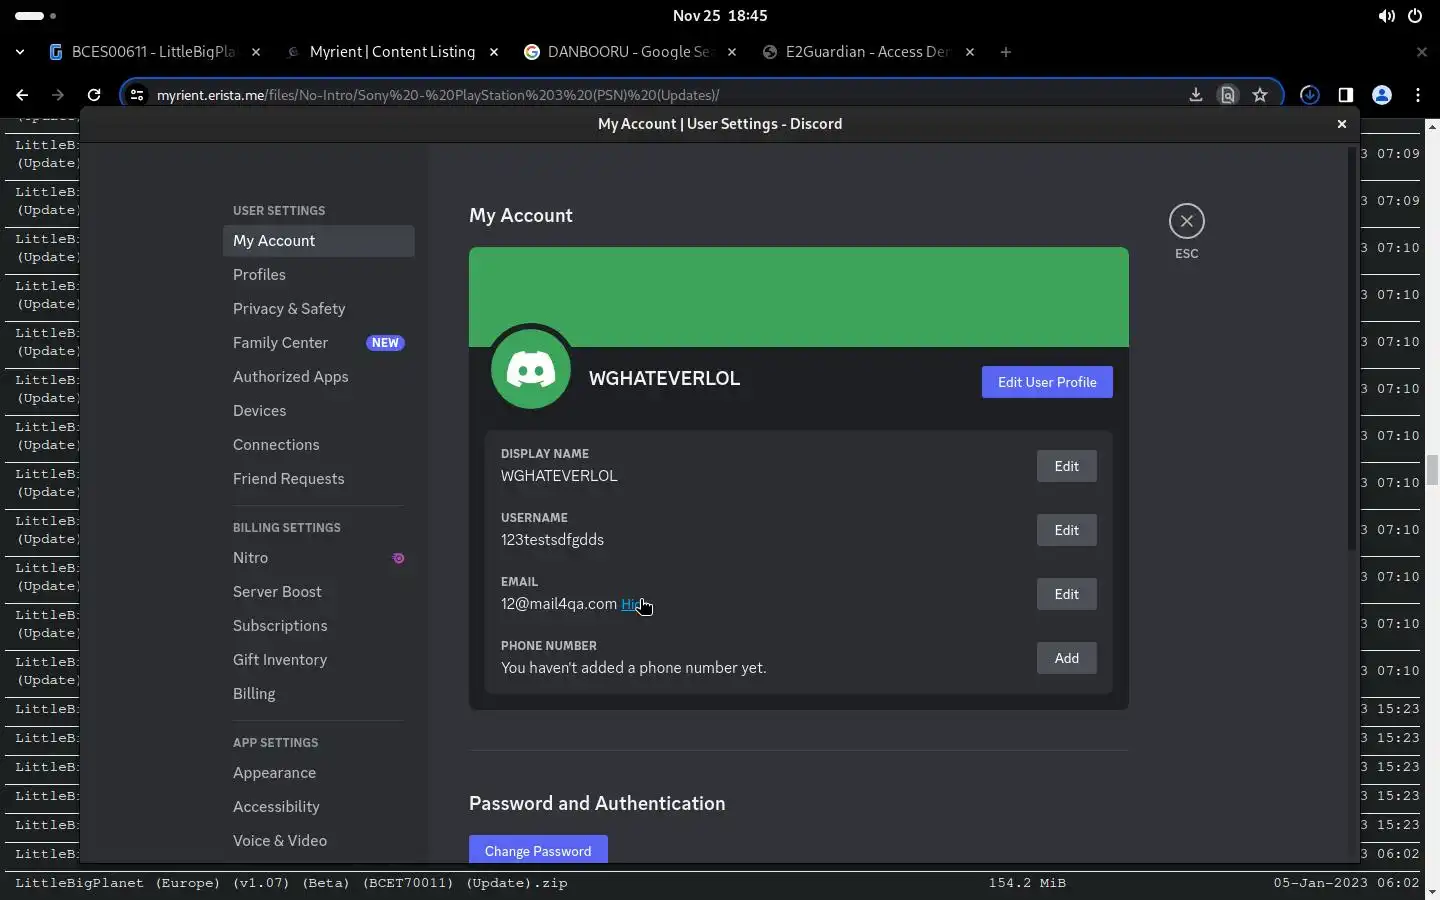Screen dimensions: 1440x900
Task: Open the Profiles settings section
Action: click(x=318, y=275)
